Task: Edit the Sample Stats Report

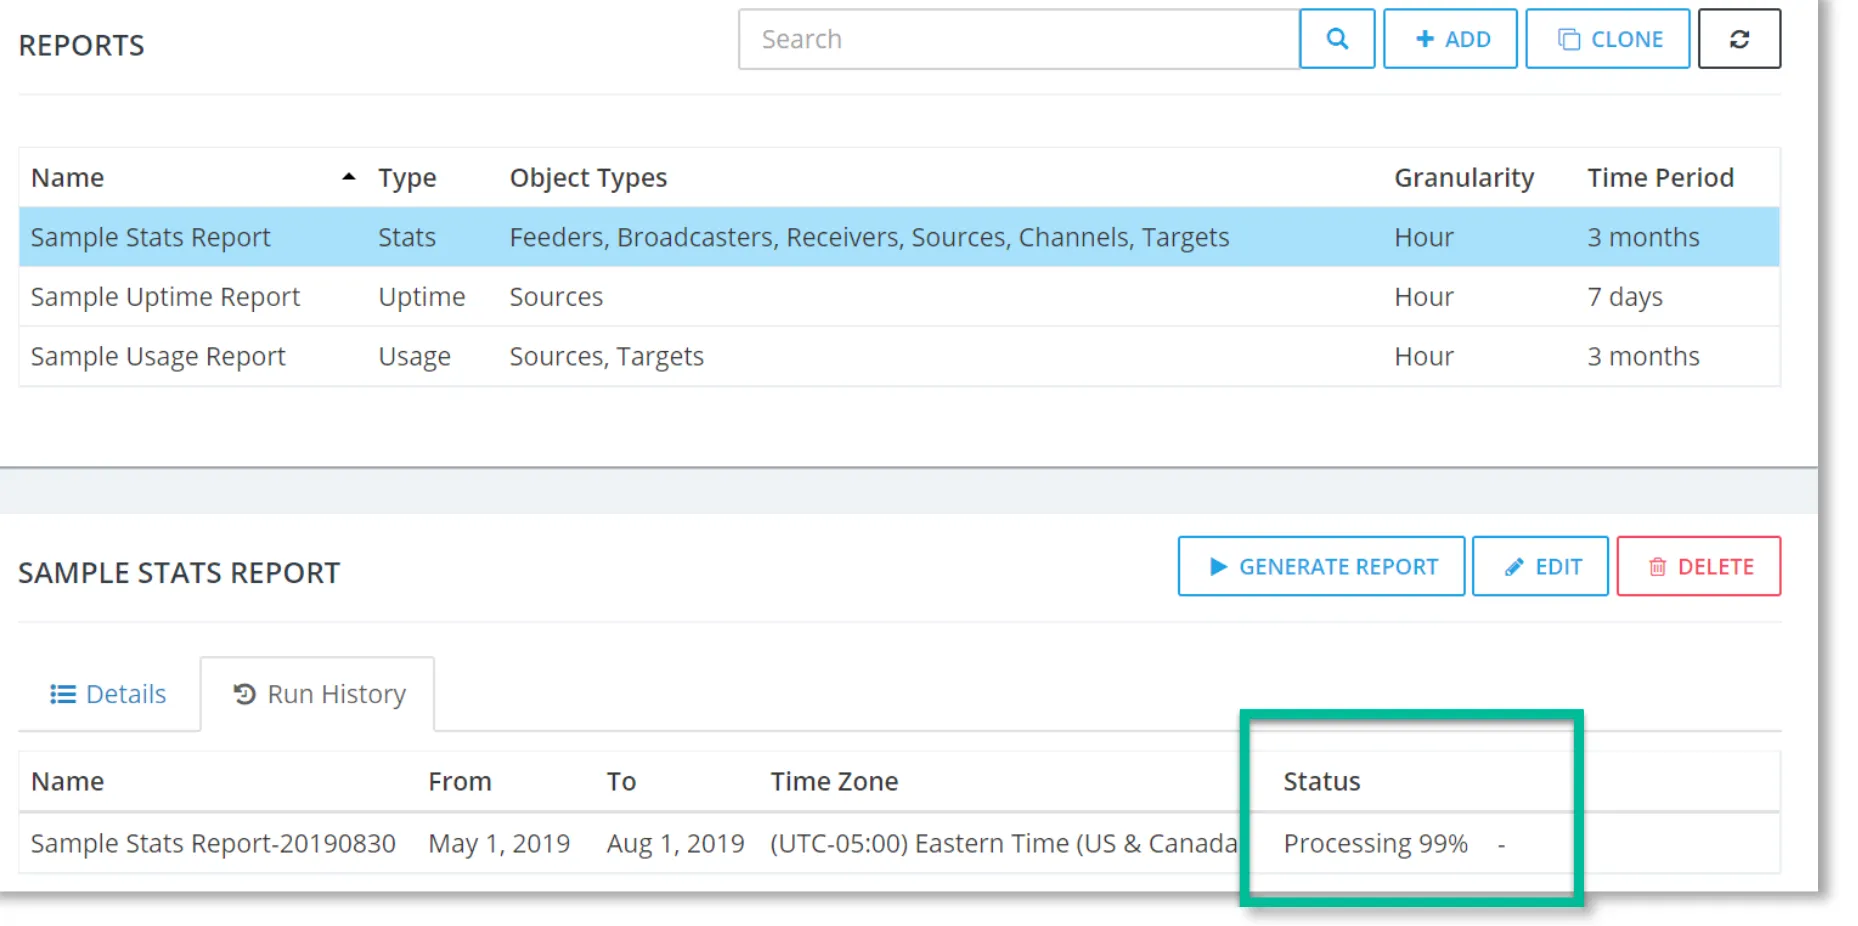Action: coord(1540,566)
